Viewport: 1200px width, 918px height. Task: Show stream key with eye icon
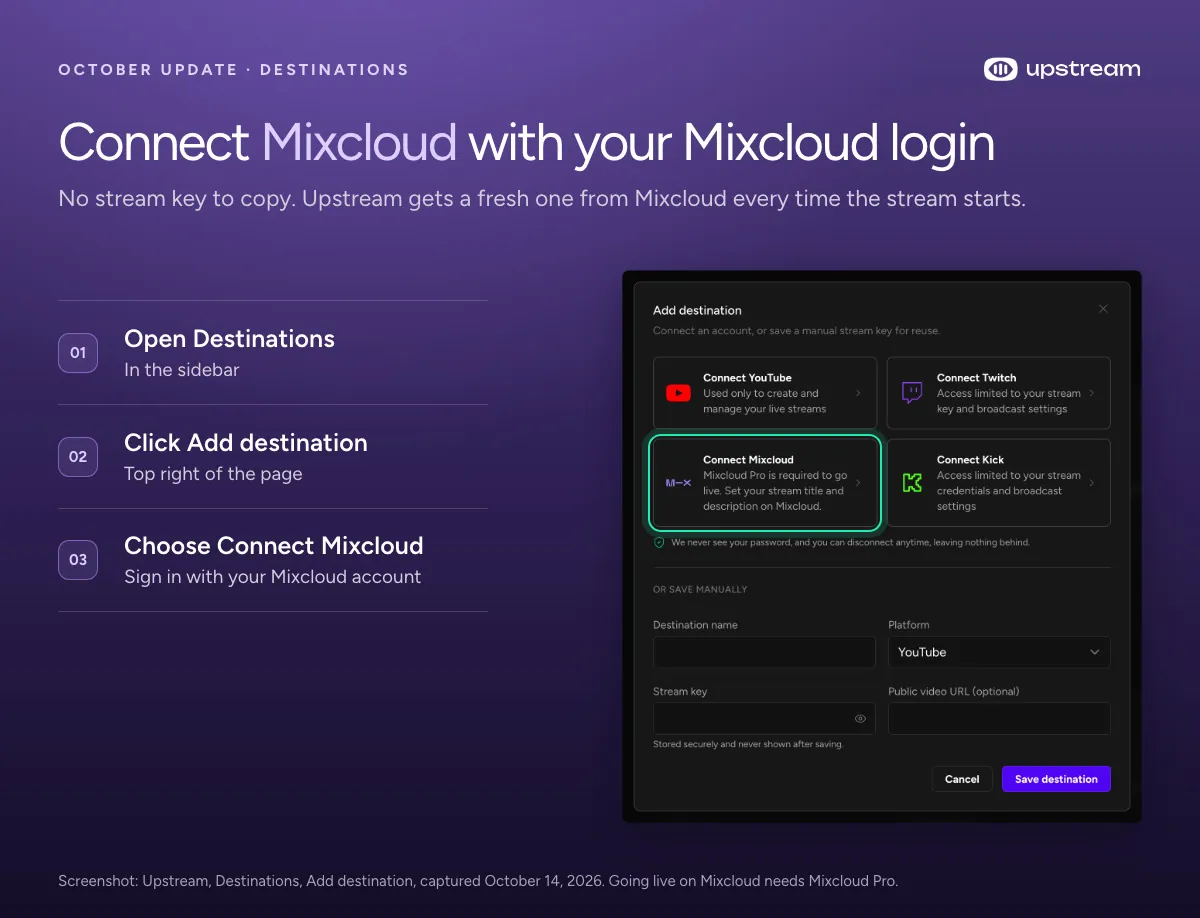point(860,718)
